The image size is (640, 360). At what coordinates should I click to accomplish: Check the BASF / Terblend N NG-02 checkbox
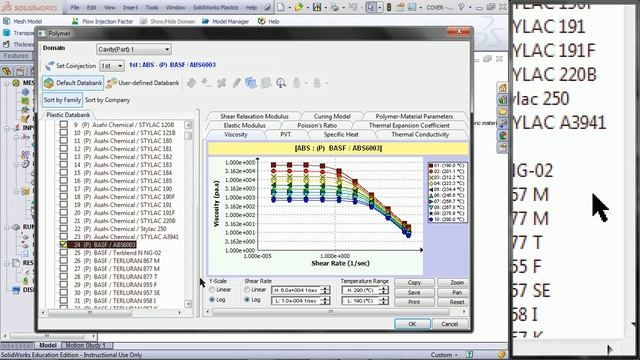pos(64,253)
